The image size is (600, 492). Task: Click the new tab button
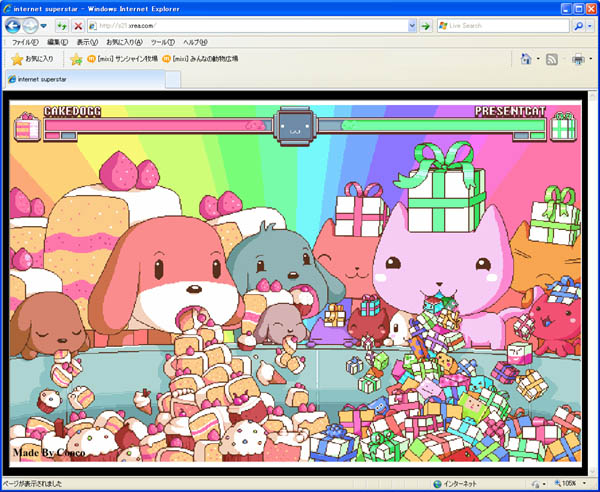(x=173, y=80)
